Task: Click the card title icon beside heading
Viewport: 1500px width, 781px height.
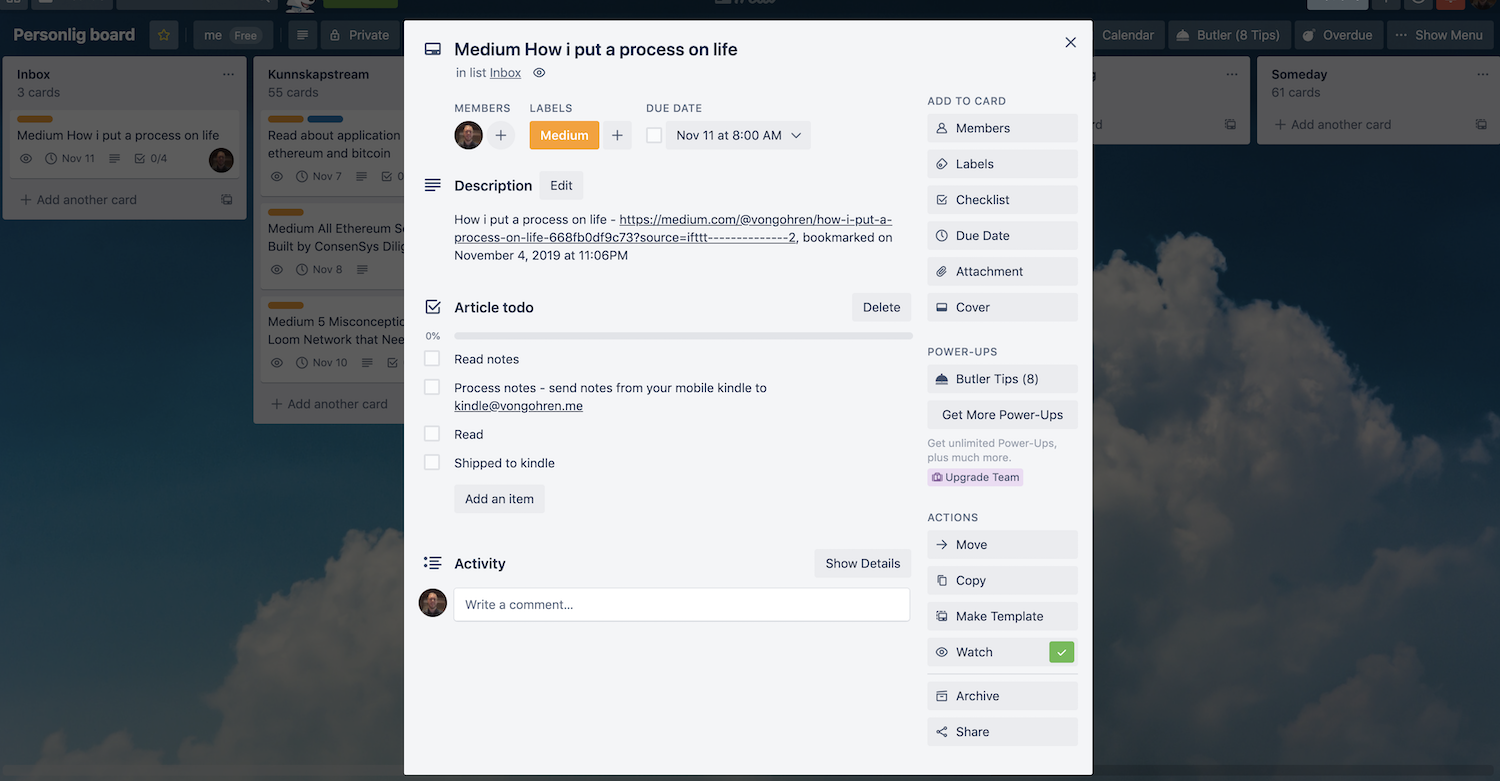Action: click(433, 49)
